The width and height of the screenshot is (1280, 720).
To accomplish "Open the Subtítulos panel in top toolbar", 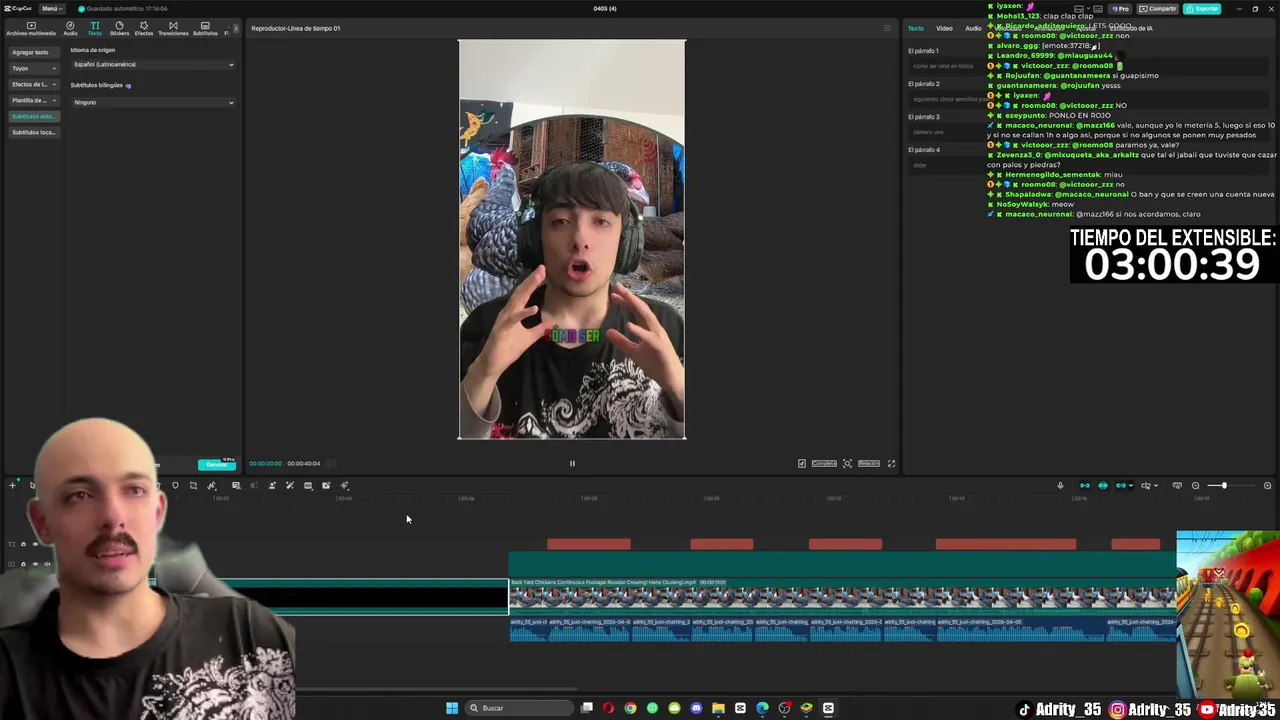I will tap(205, 28).
